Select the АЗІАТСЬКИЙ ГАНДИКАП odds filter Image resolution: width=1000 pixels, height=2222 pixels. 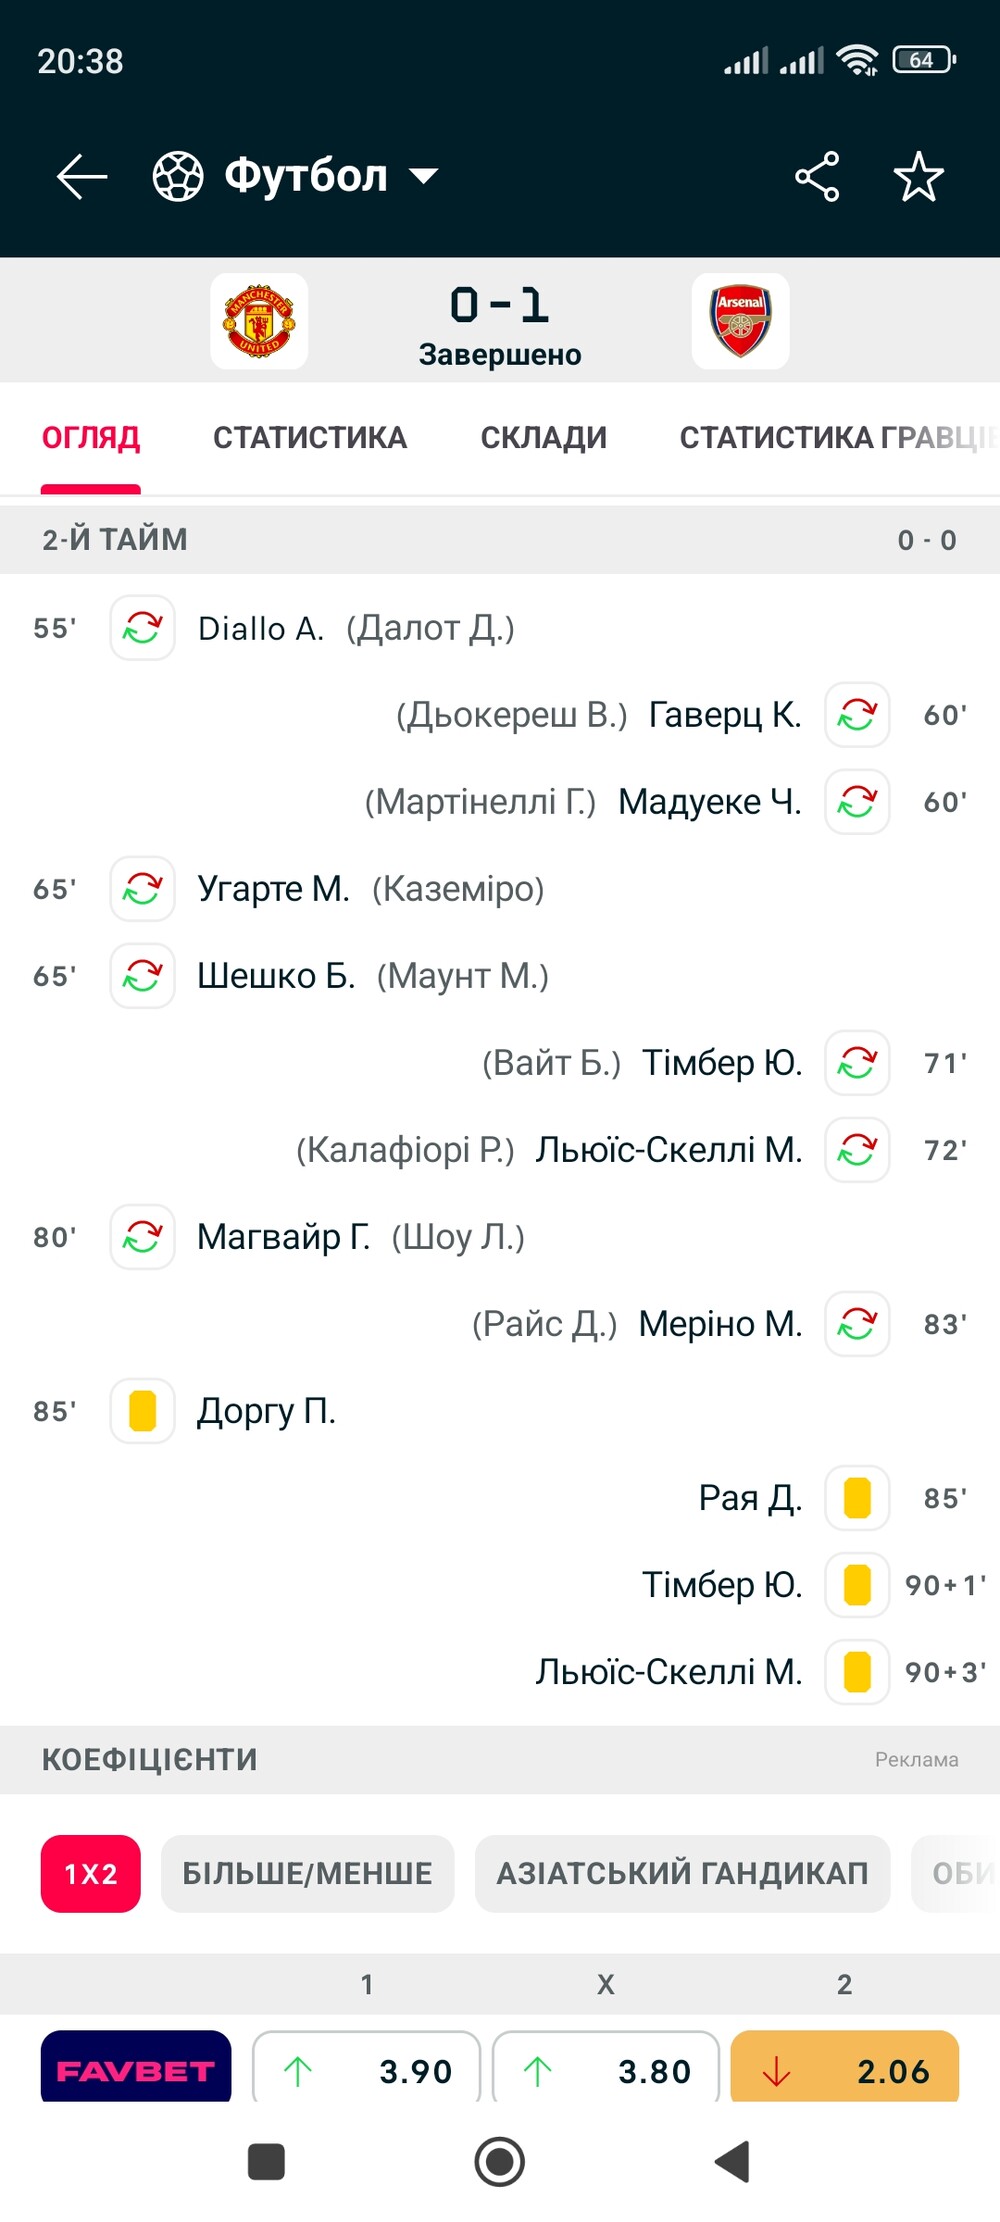click(683, 1874)
